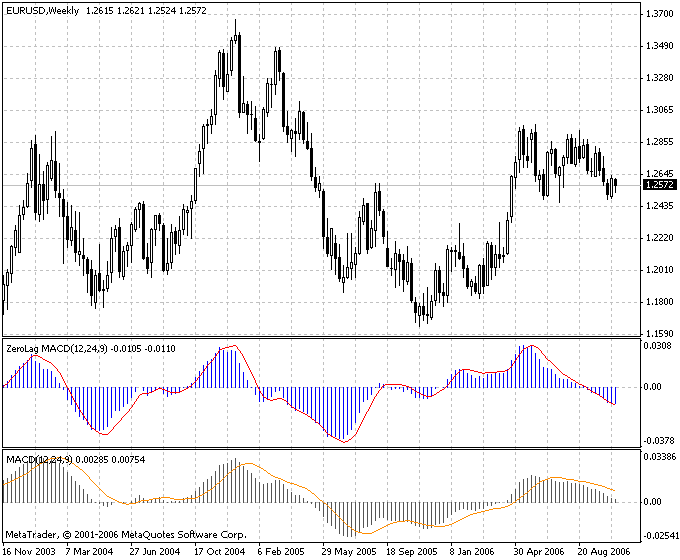Click the 1.1590 price axis label
The height and width of the screenshot is (560, 680).
coord(659,333)
